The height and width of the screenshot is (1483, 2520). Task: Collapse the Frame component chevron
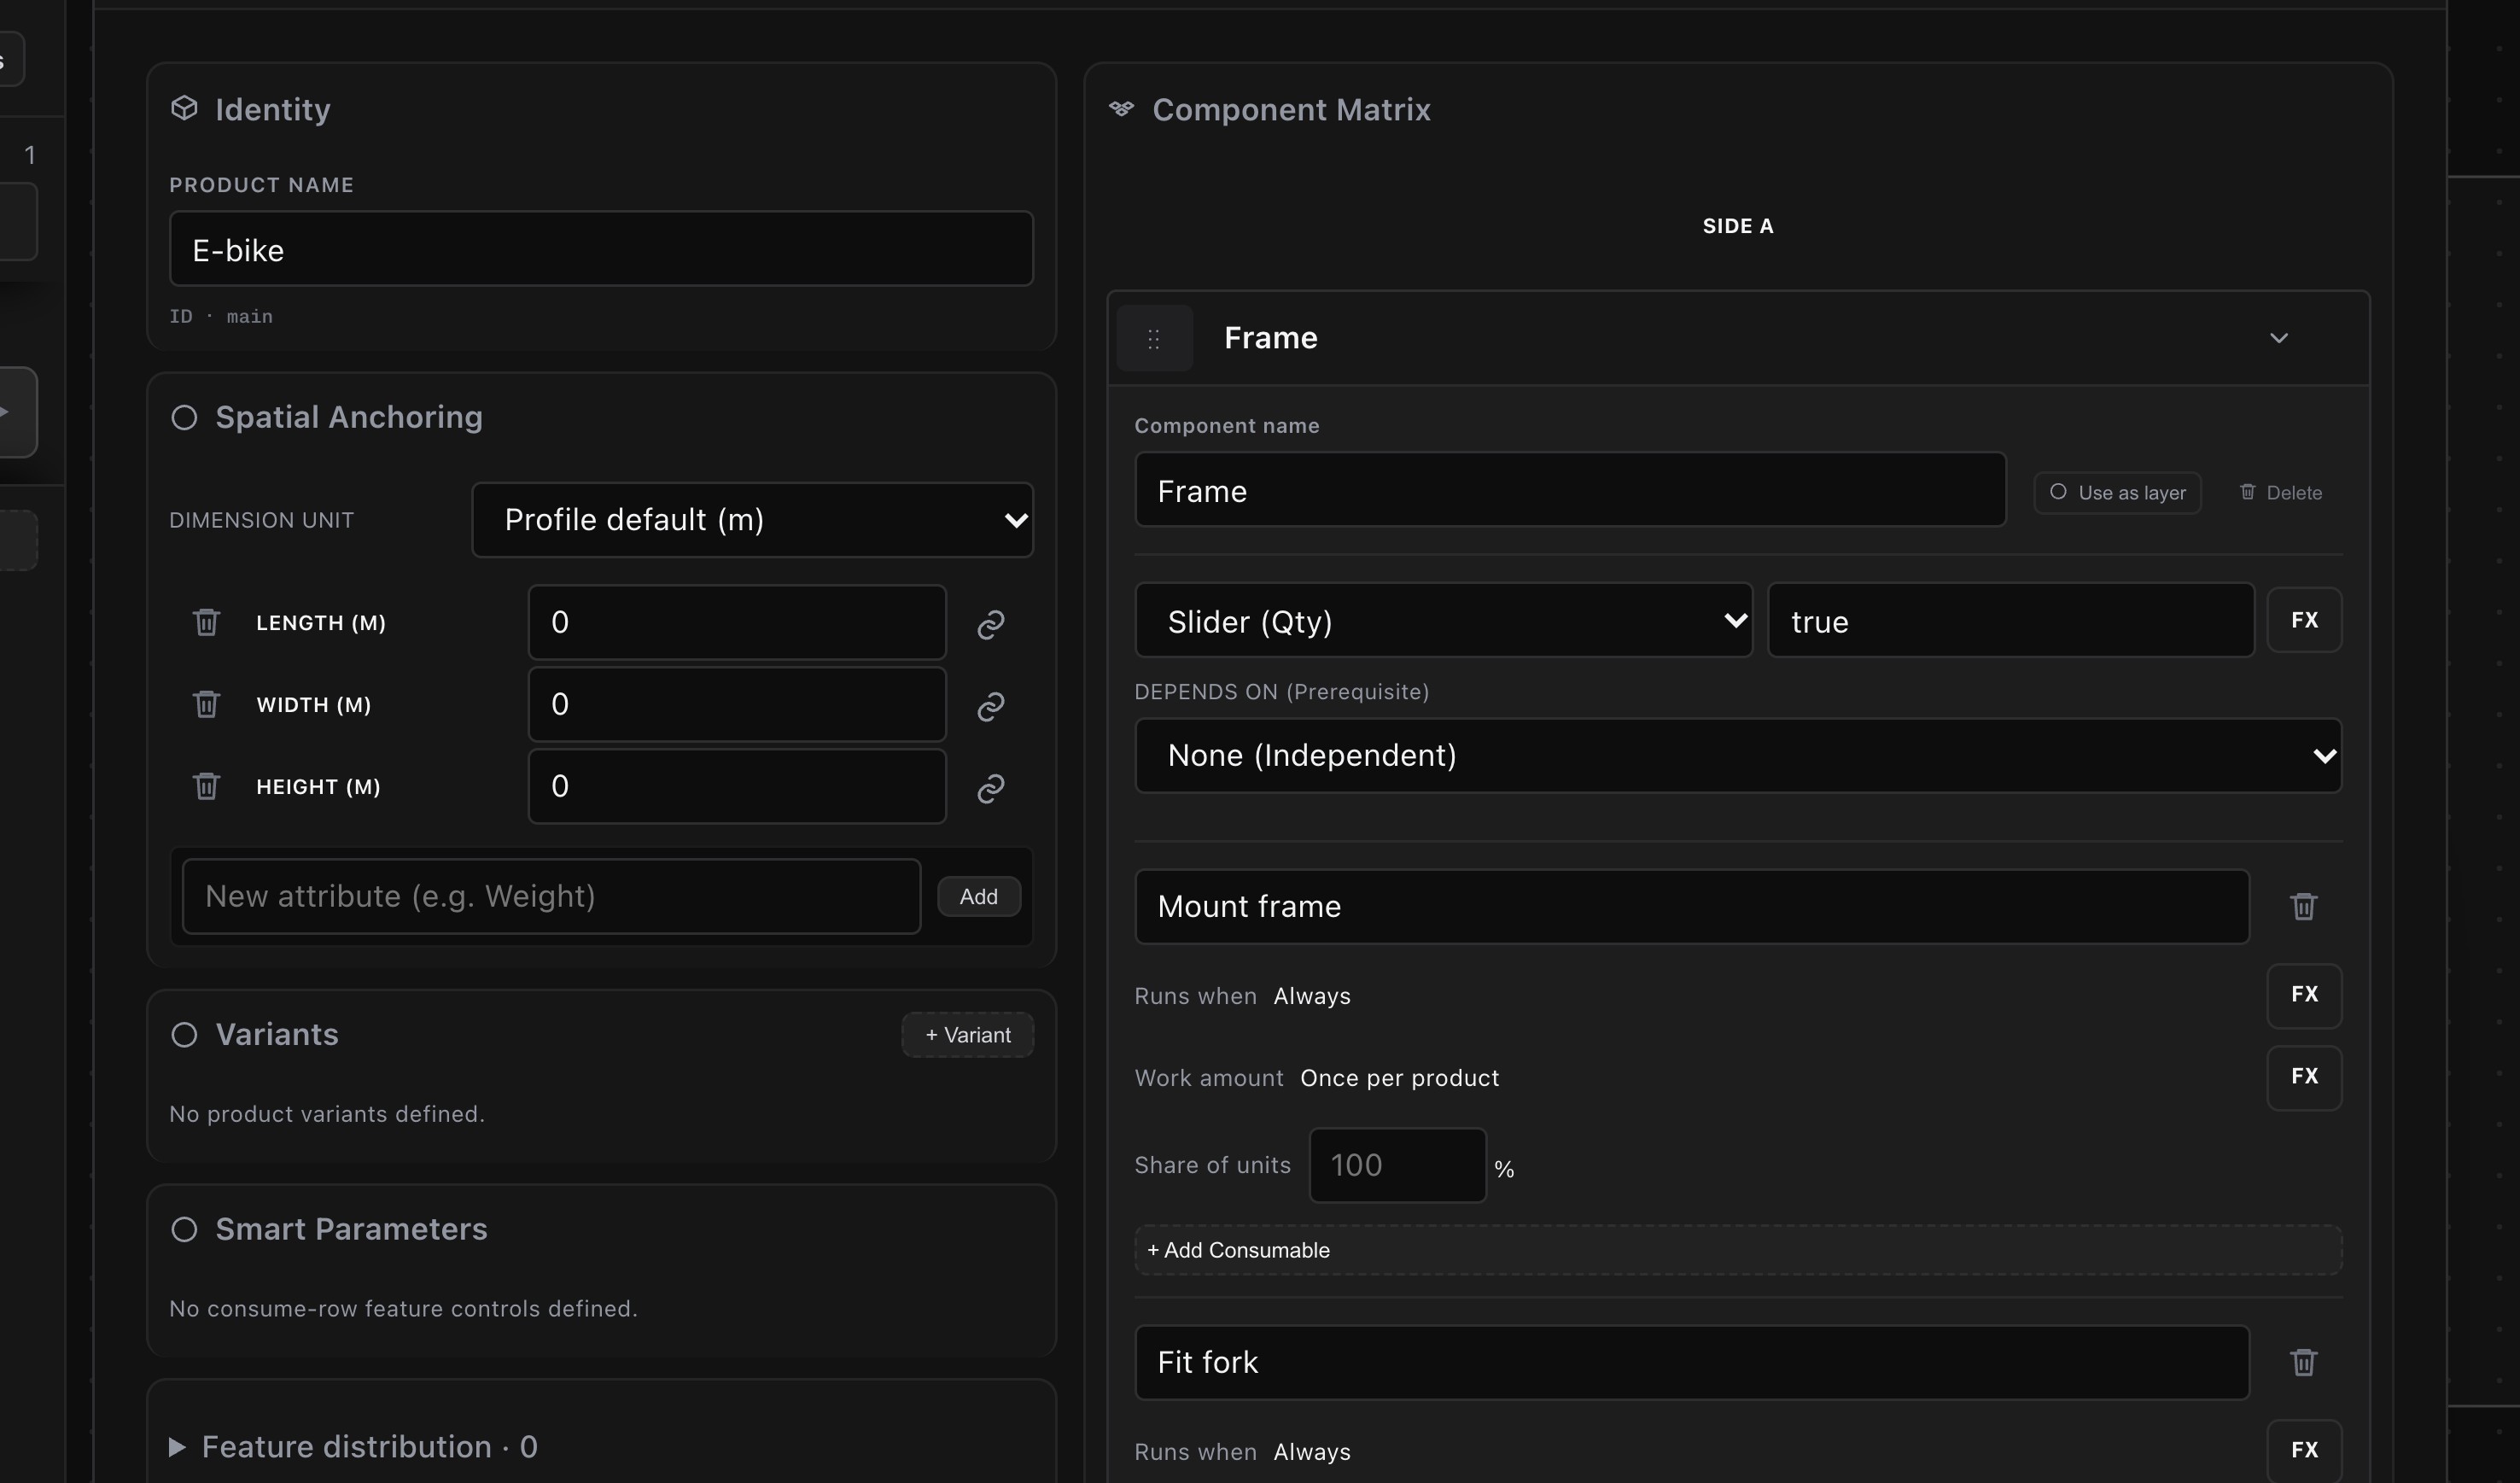click(x=2278, y=338)
